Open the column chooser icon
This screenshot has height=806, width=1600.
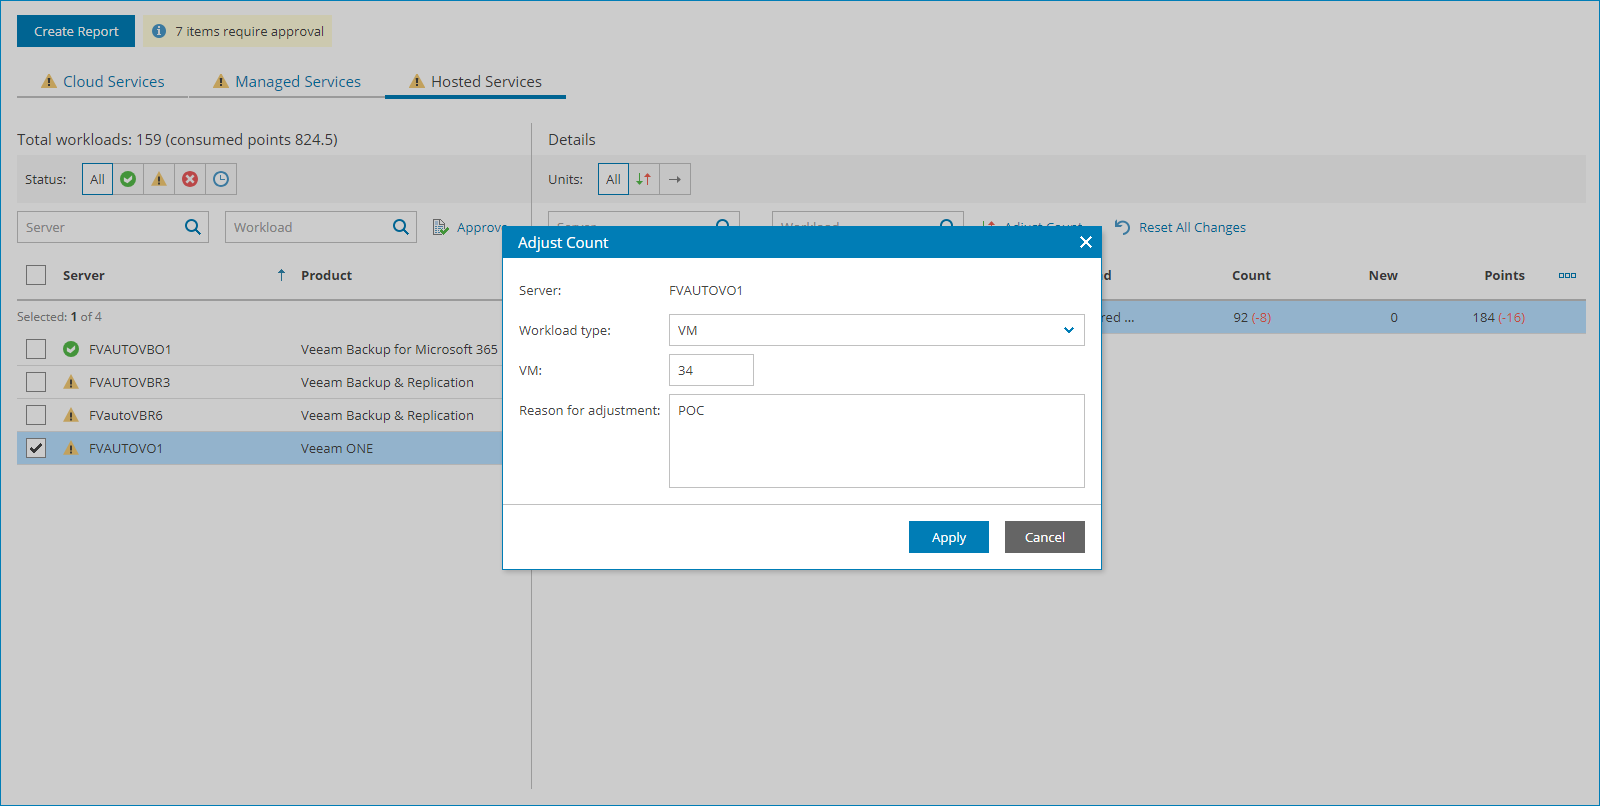tap(1567, 275)
